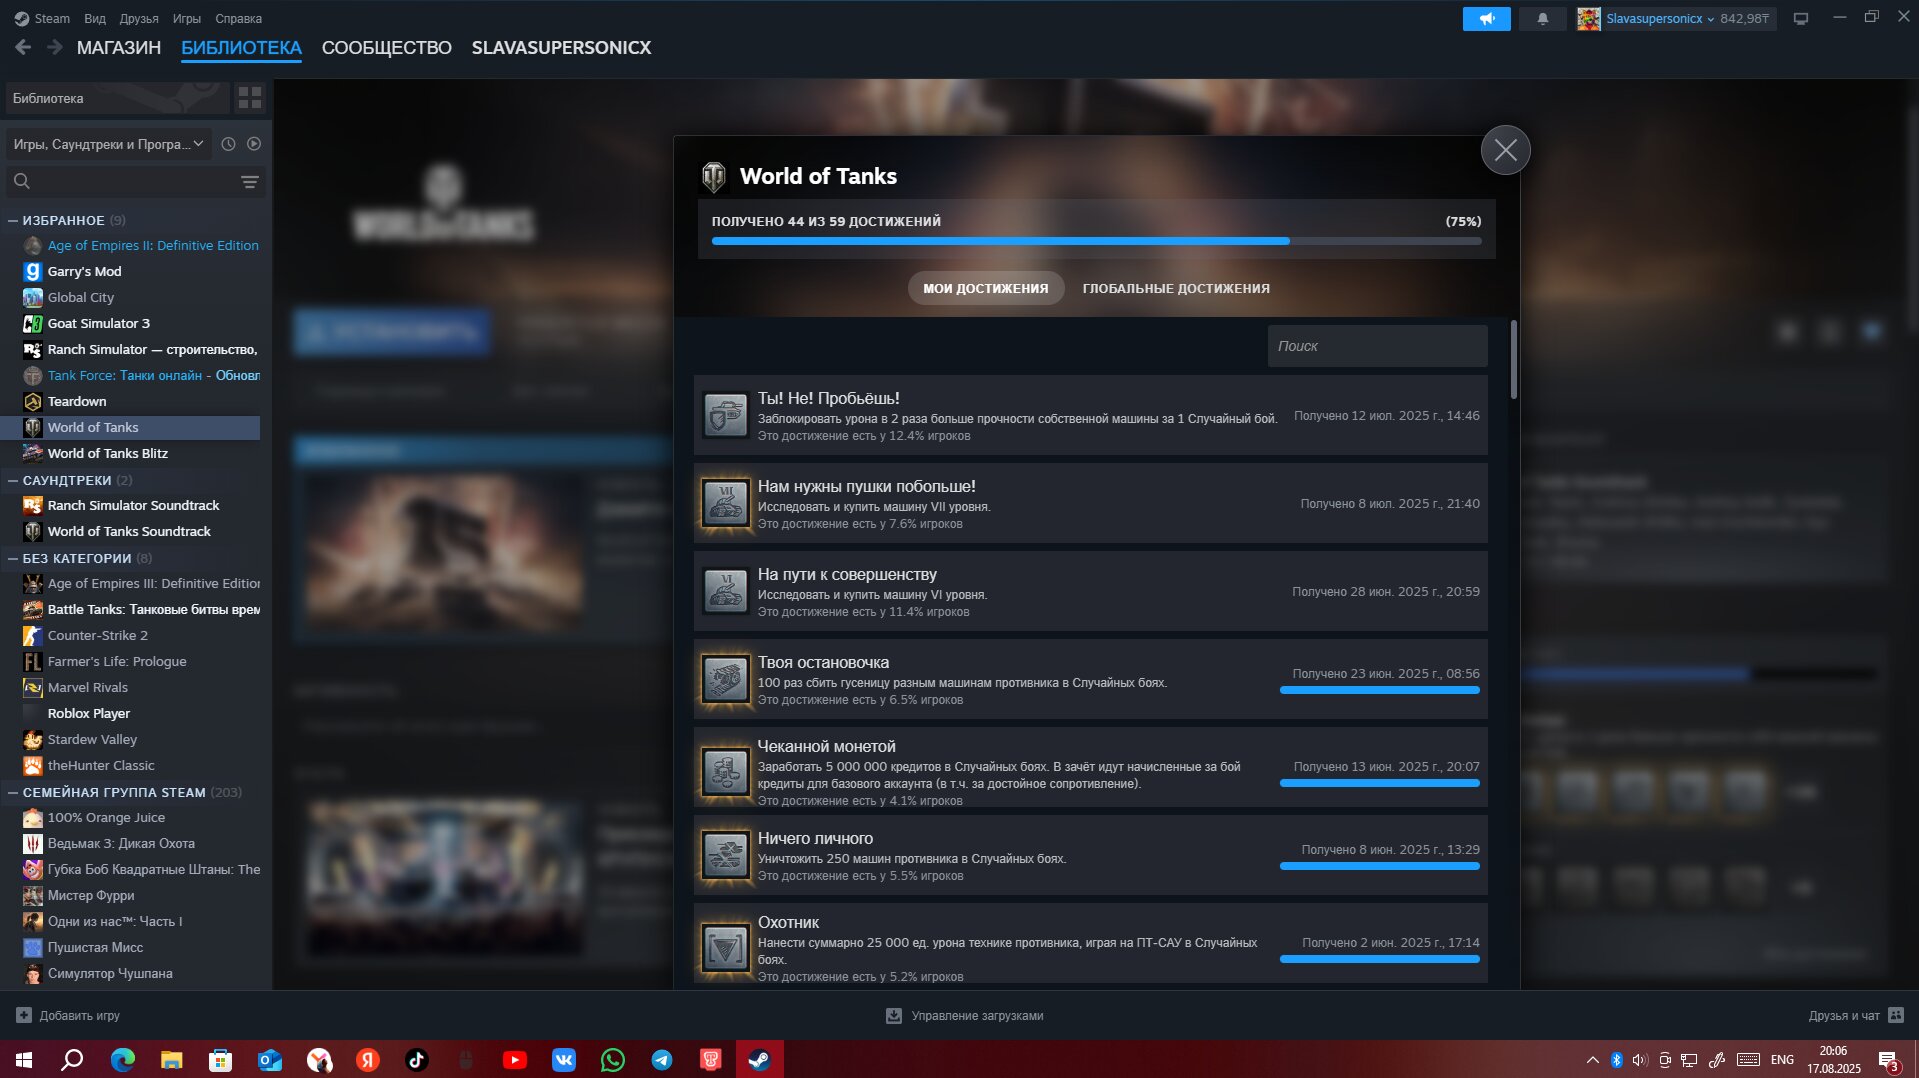The width and height of the screenshot is (1919, 1078).
Task: Open the SLAVASUPERSONICX profile section
Action: click(x=561, y=47)
